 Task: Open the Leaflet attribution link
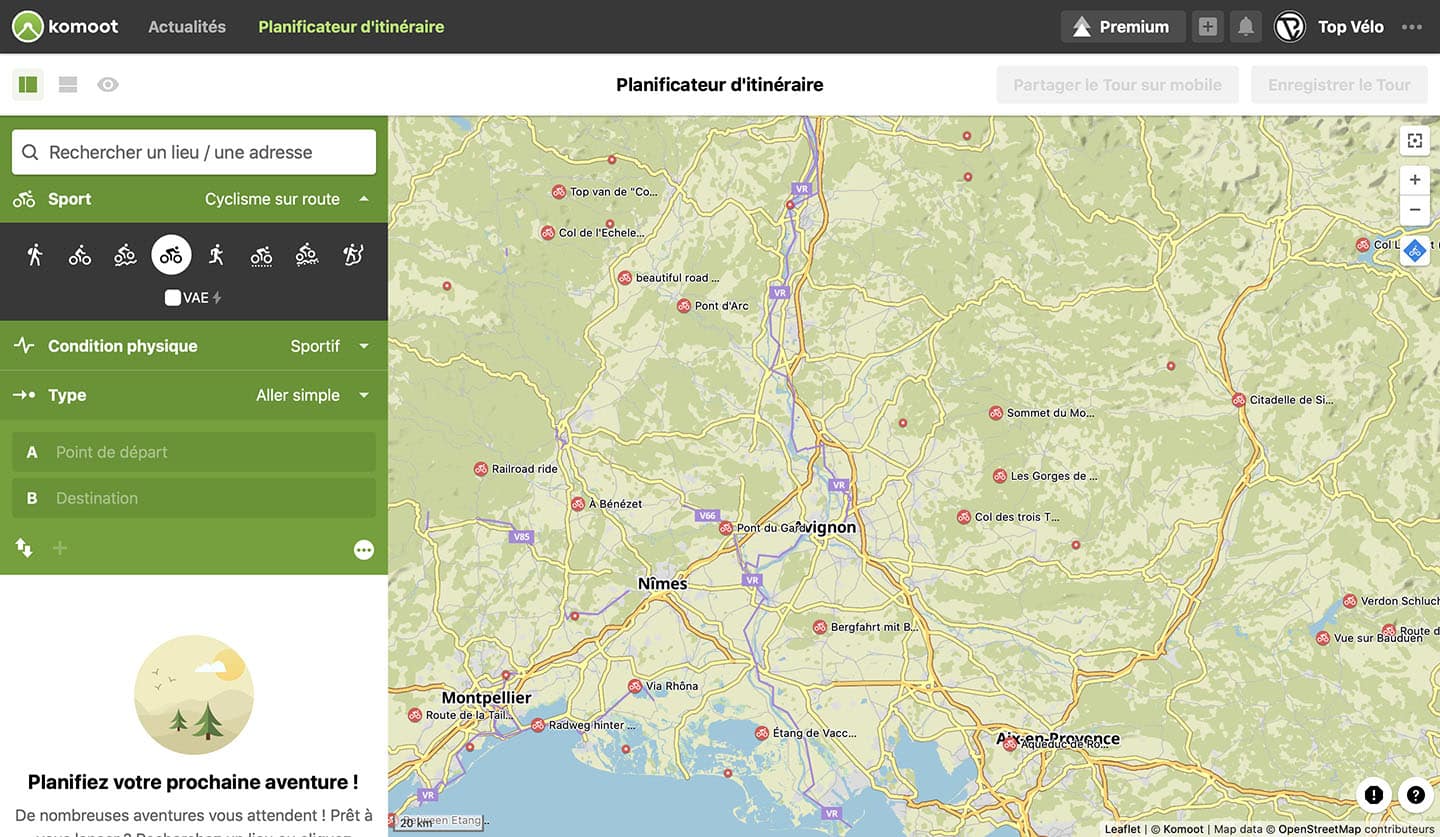[x=1122, y=829]
